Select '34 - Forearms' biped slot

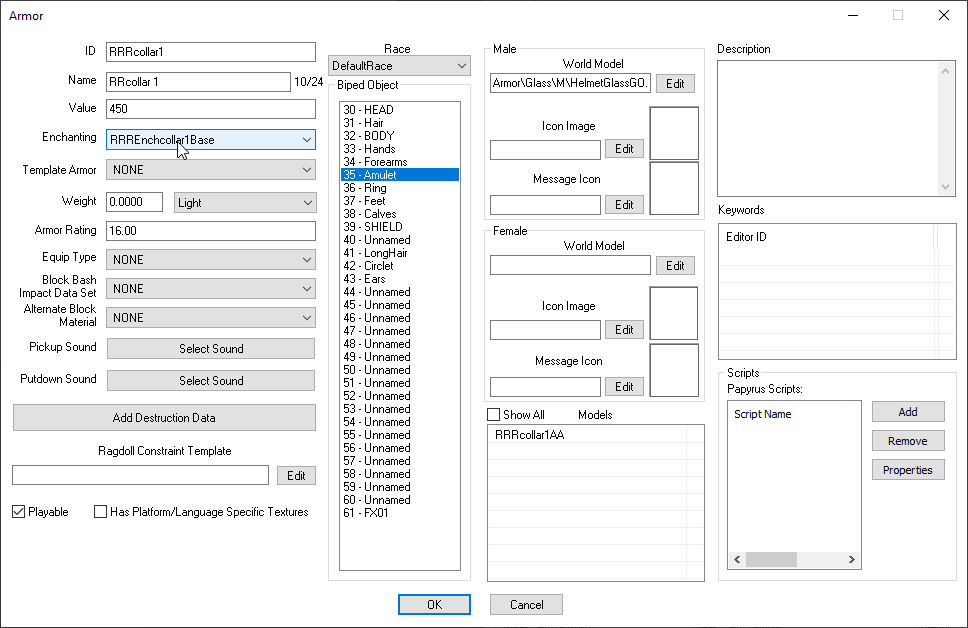coord(399,162)
